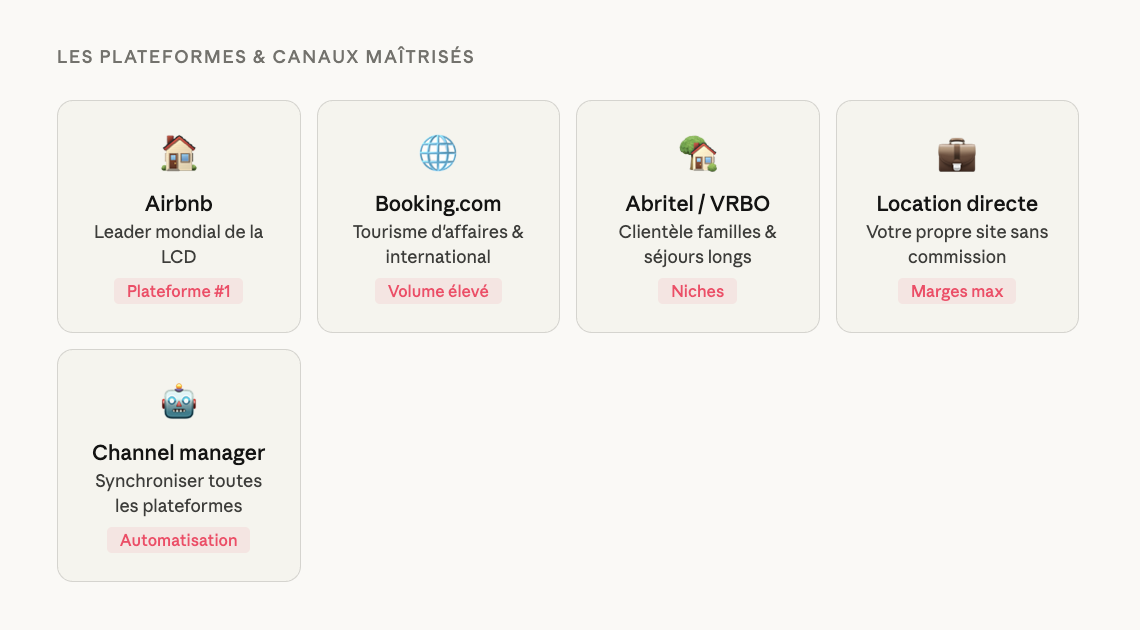Click 'Clientèle familles & séjours longs' text
The image size is (1140, 630).
(698, 244)
